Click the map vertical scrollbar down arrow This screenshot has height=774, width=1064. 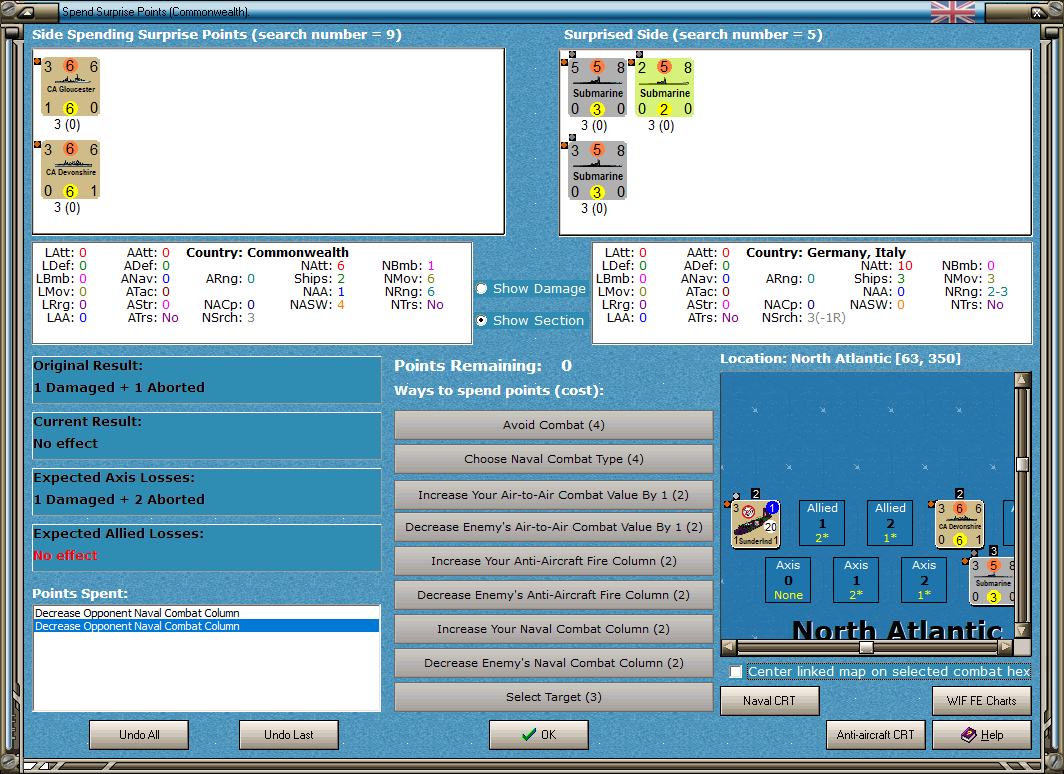click(x=1022, y=630)
